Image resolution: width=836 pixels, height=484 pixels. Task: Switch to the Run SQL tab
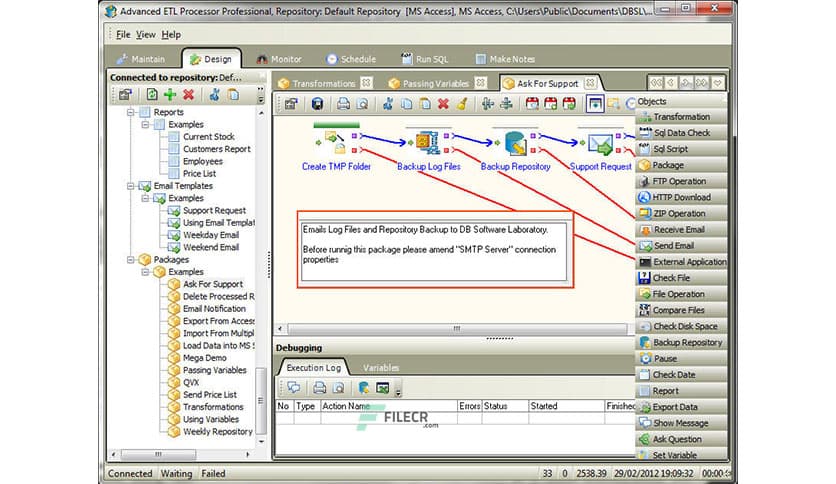click(425, 59)
